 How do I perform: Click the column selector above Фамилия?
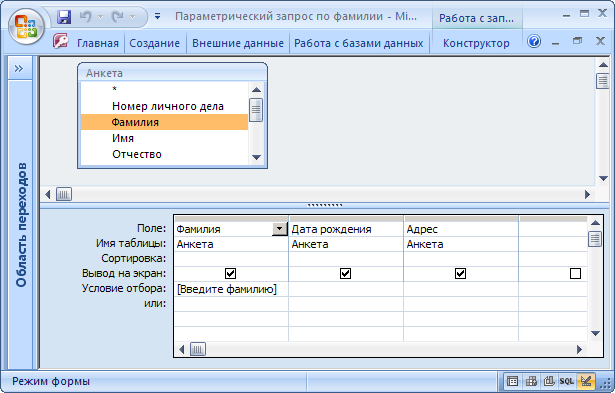coord(231,218)
